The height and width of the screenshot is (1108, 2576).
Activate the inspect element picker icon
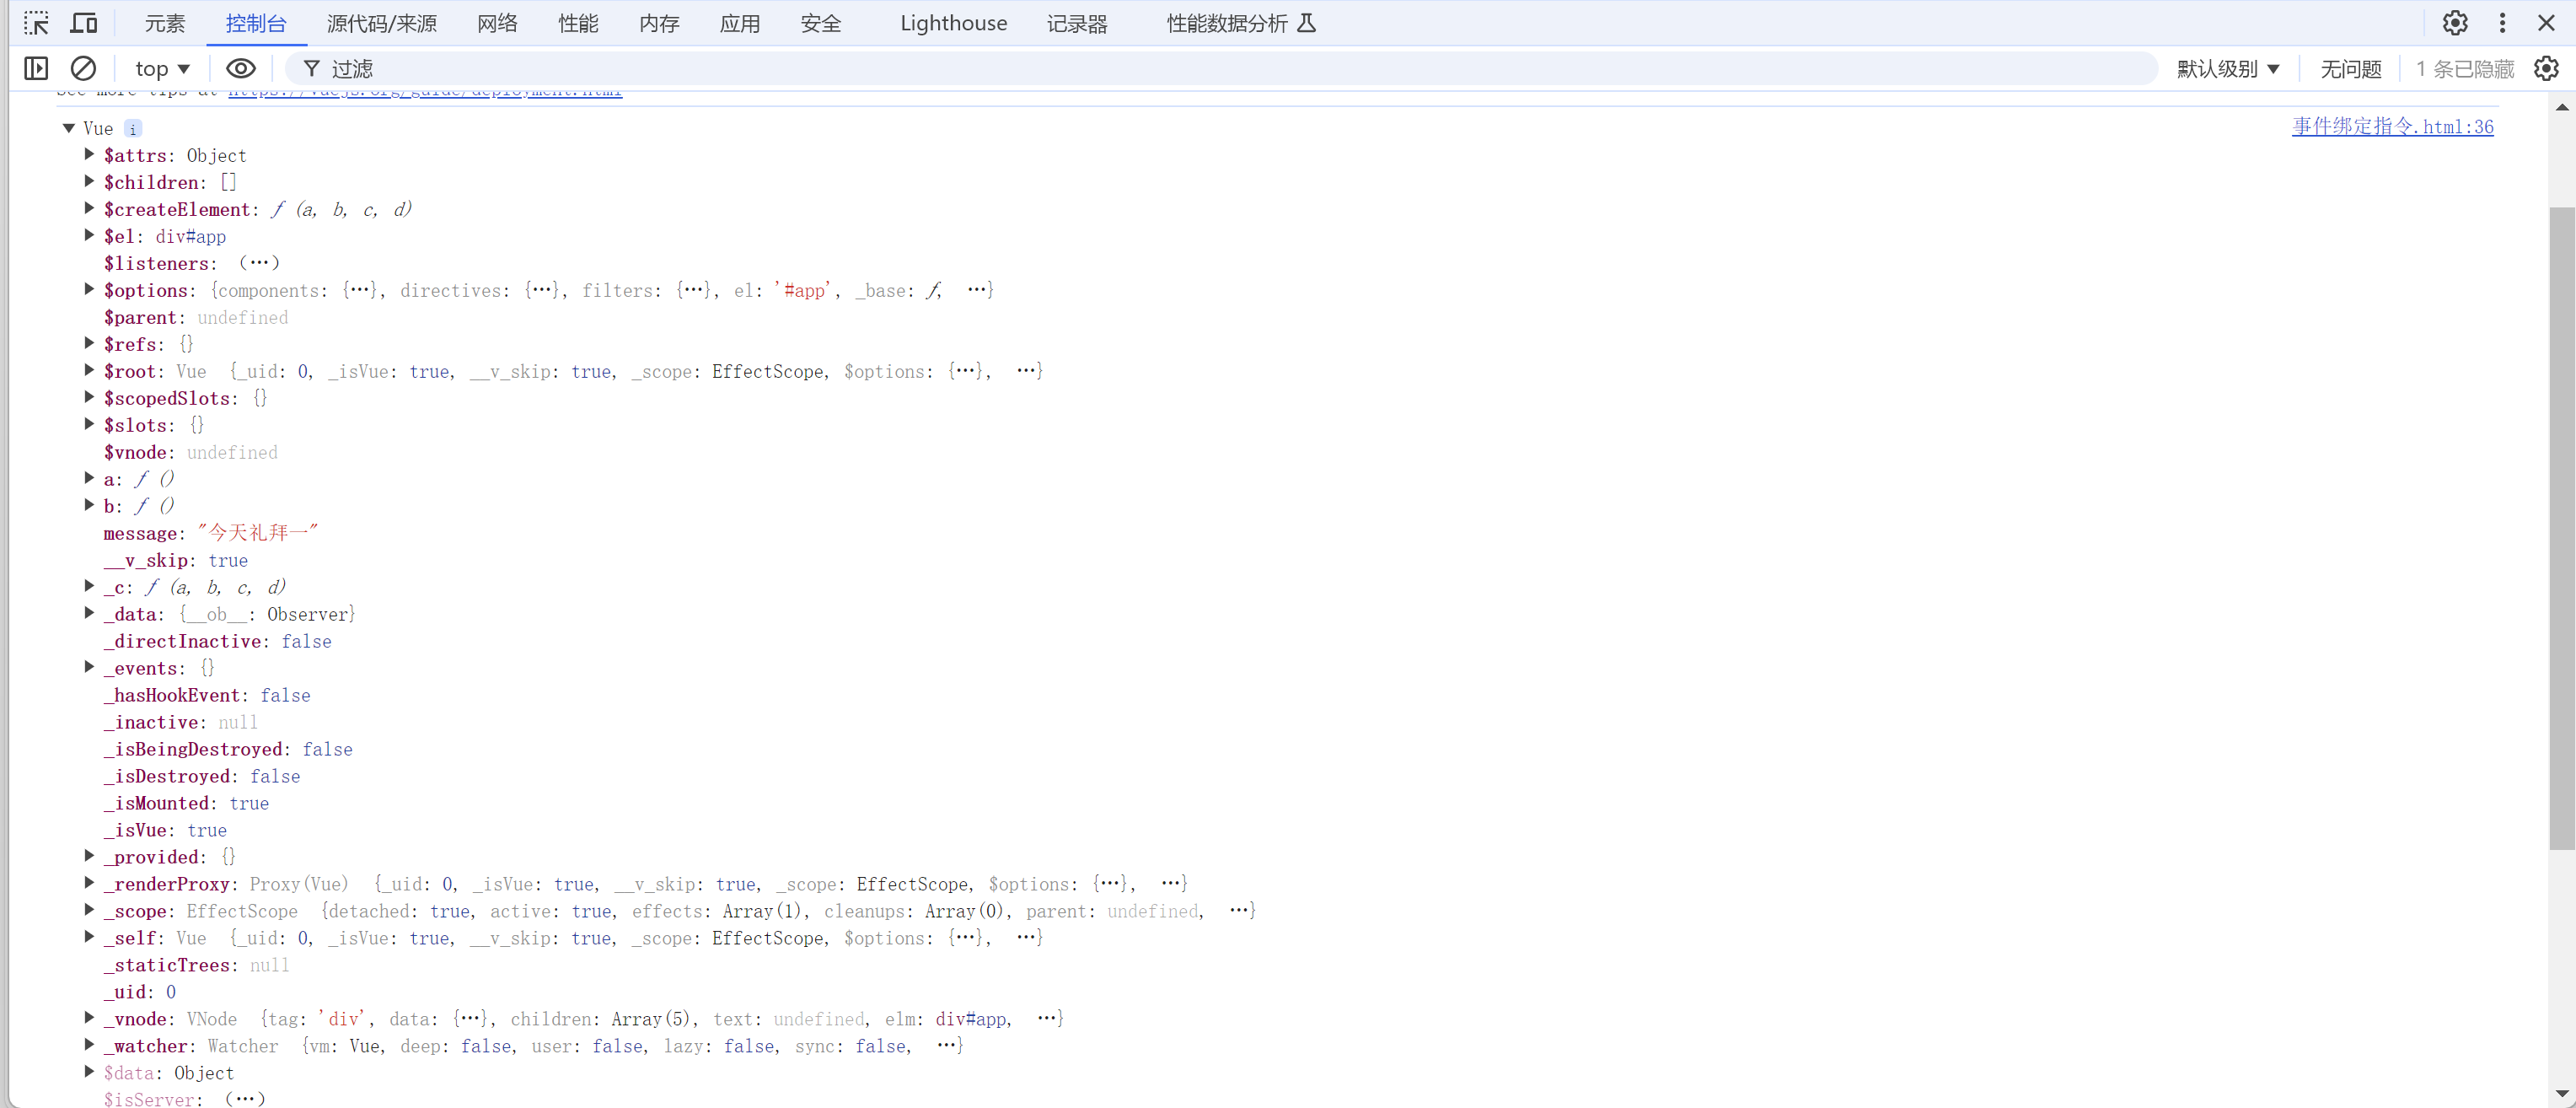point(36,23)
